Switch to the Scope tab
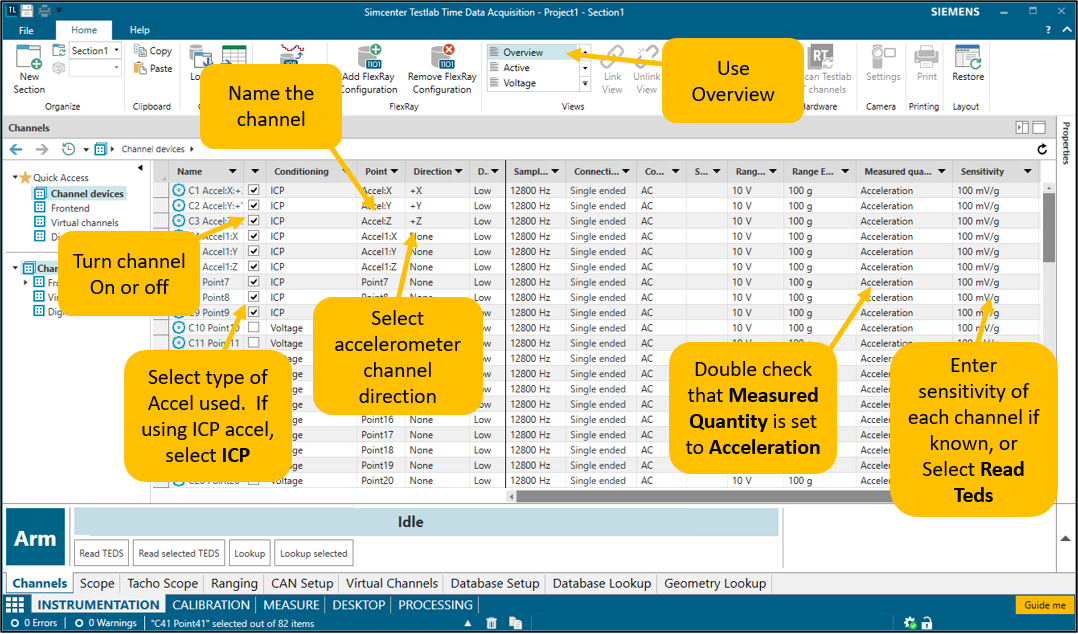Screen dimensions: 1078x634 (x=97, y=583)
